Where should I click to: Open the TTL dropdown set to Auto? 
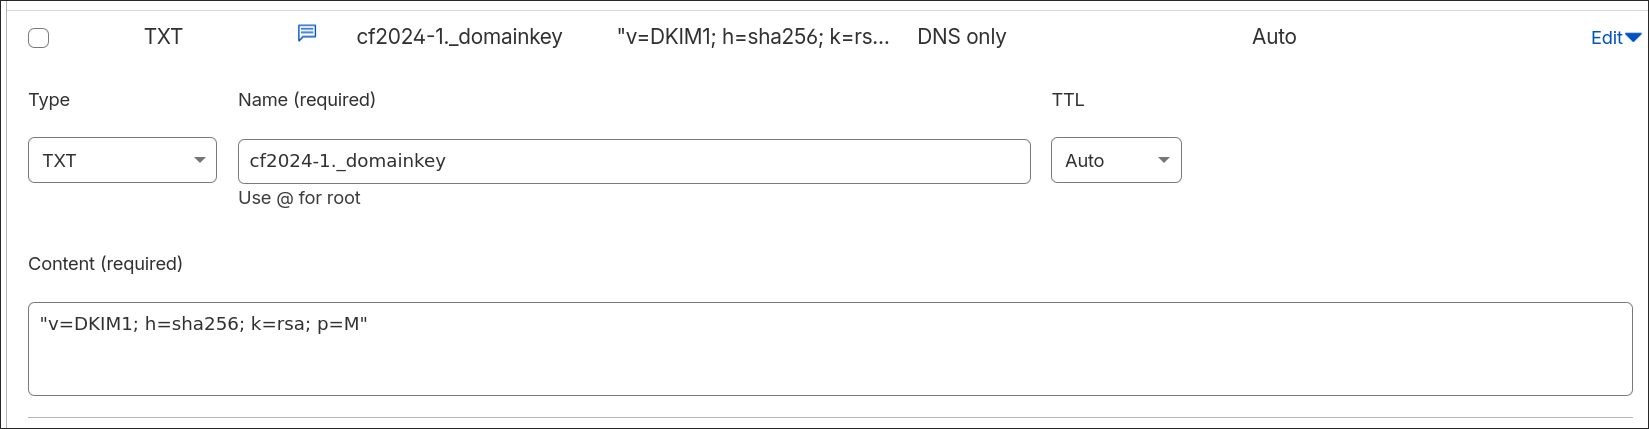[1116, 160]
